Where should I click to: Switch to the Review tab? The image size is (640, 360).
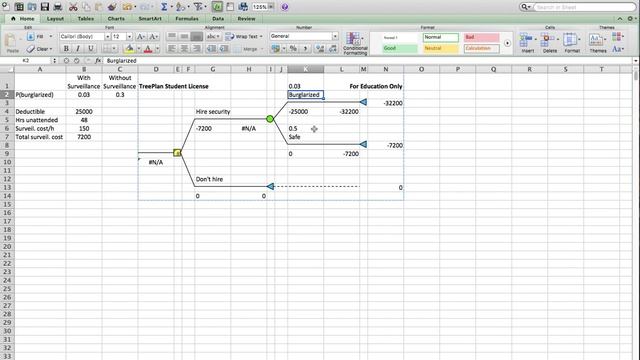(246, 19)
